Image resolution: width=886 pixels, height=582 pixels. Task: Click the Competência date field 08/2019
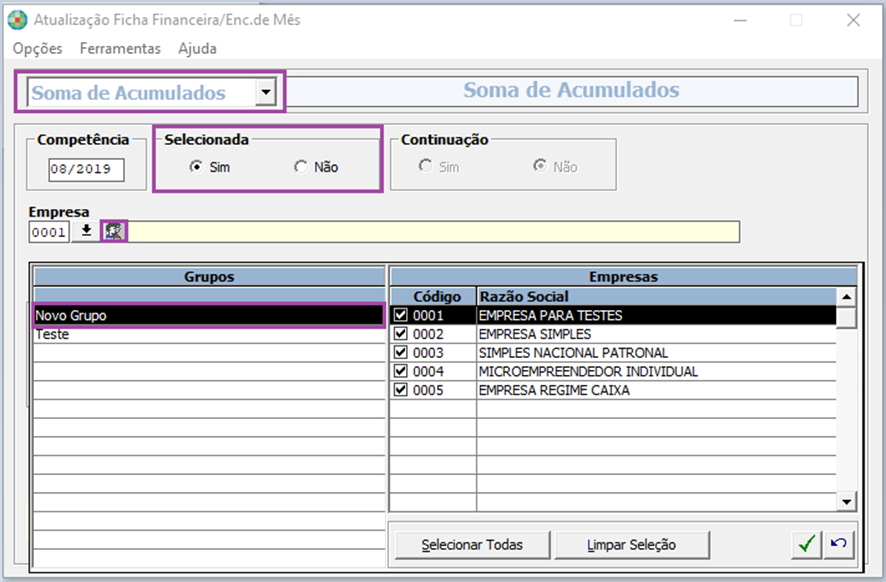point(86,169)
